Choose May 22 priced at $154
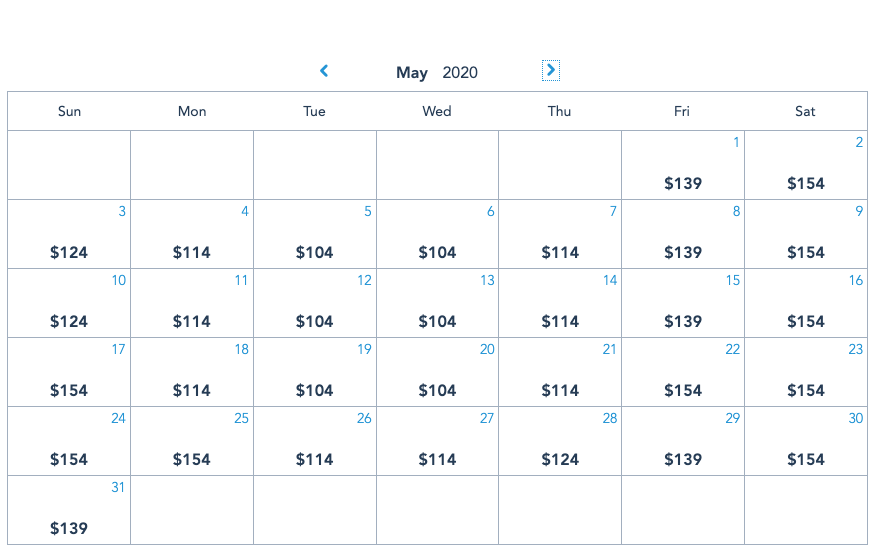879x560 pixels. (x=683, y=373)
